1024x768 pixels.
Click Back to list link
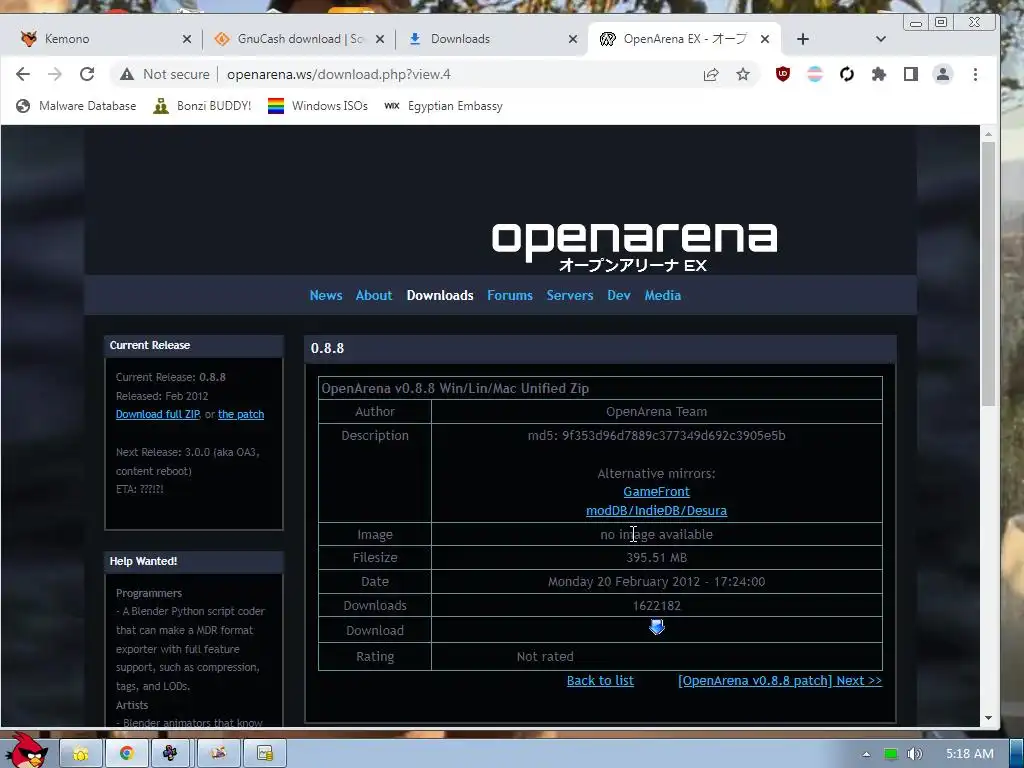point(600,680)
